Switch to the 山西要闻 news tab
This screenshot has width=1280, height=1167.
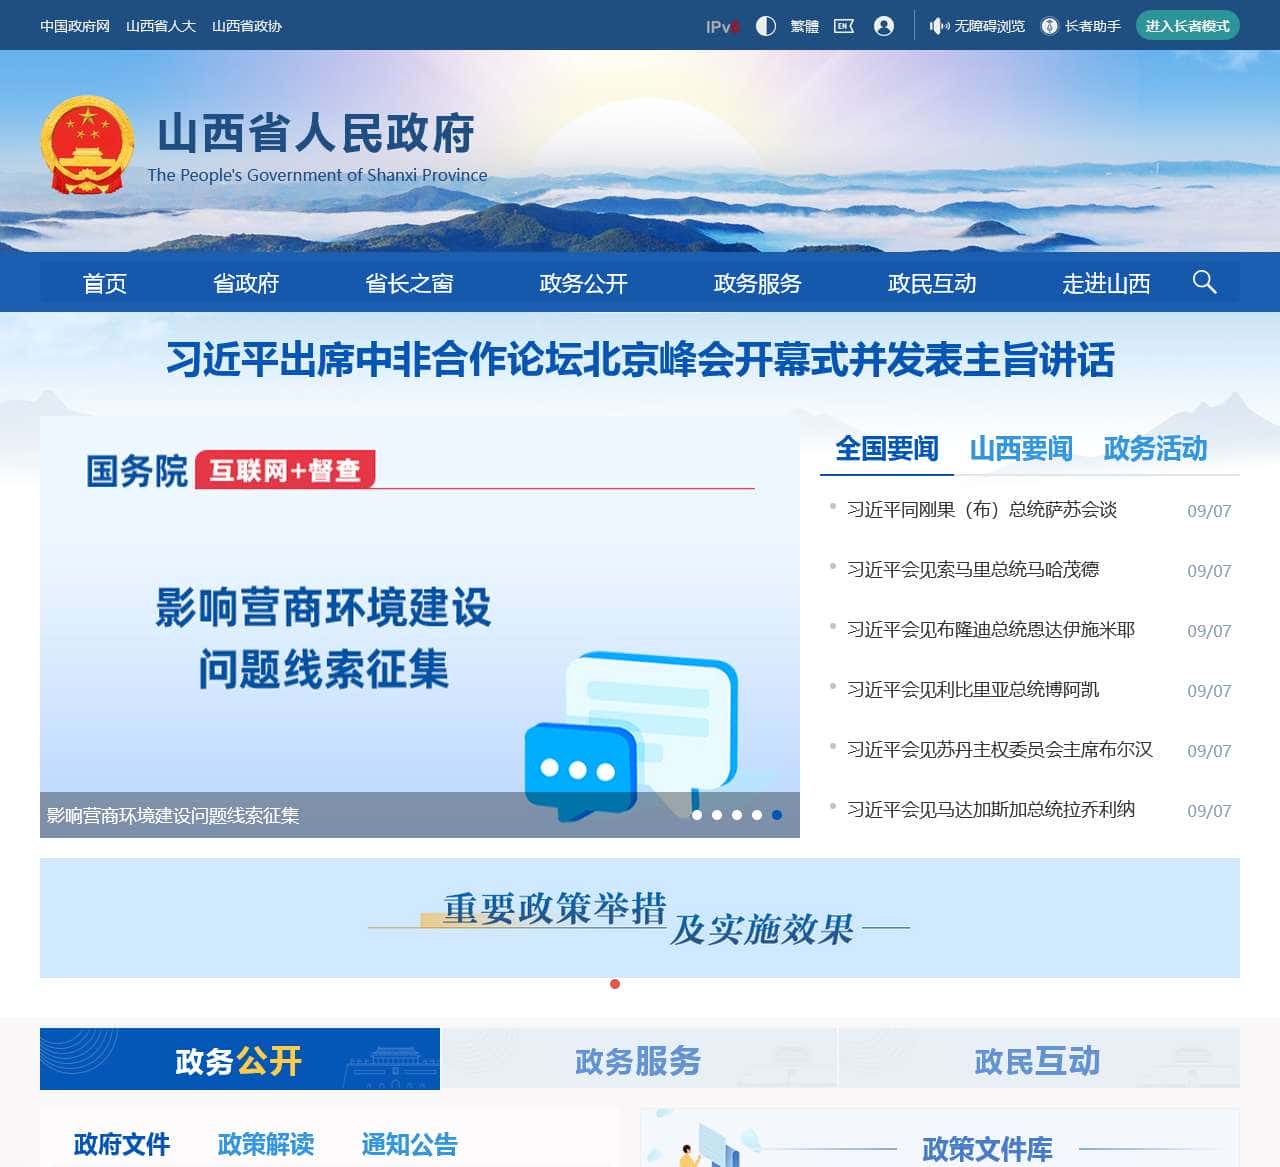click(x=1021, y=449)
